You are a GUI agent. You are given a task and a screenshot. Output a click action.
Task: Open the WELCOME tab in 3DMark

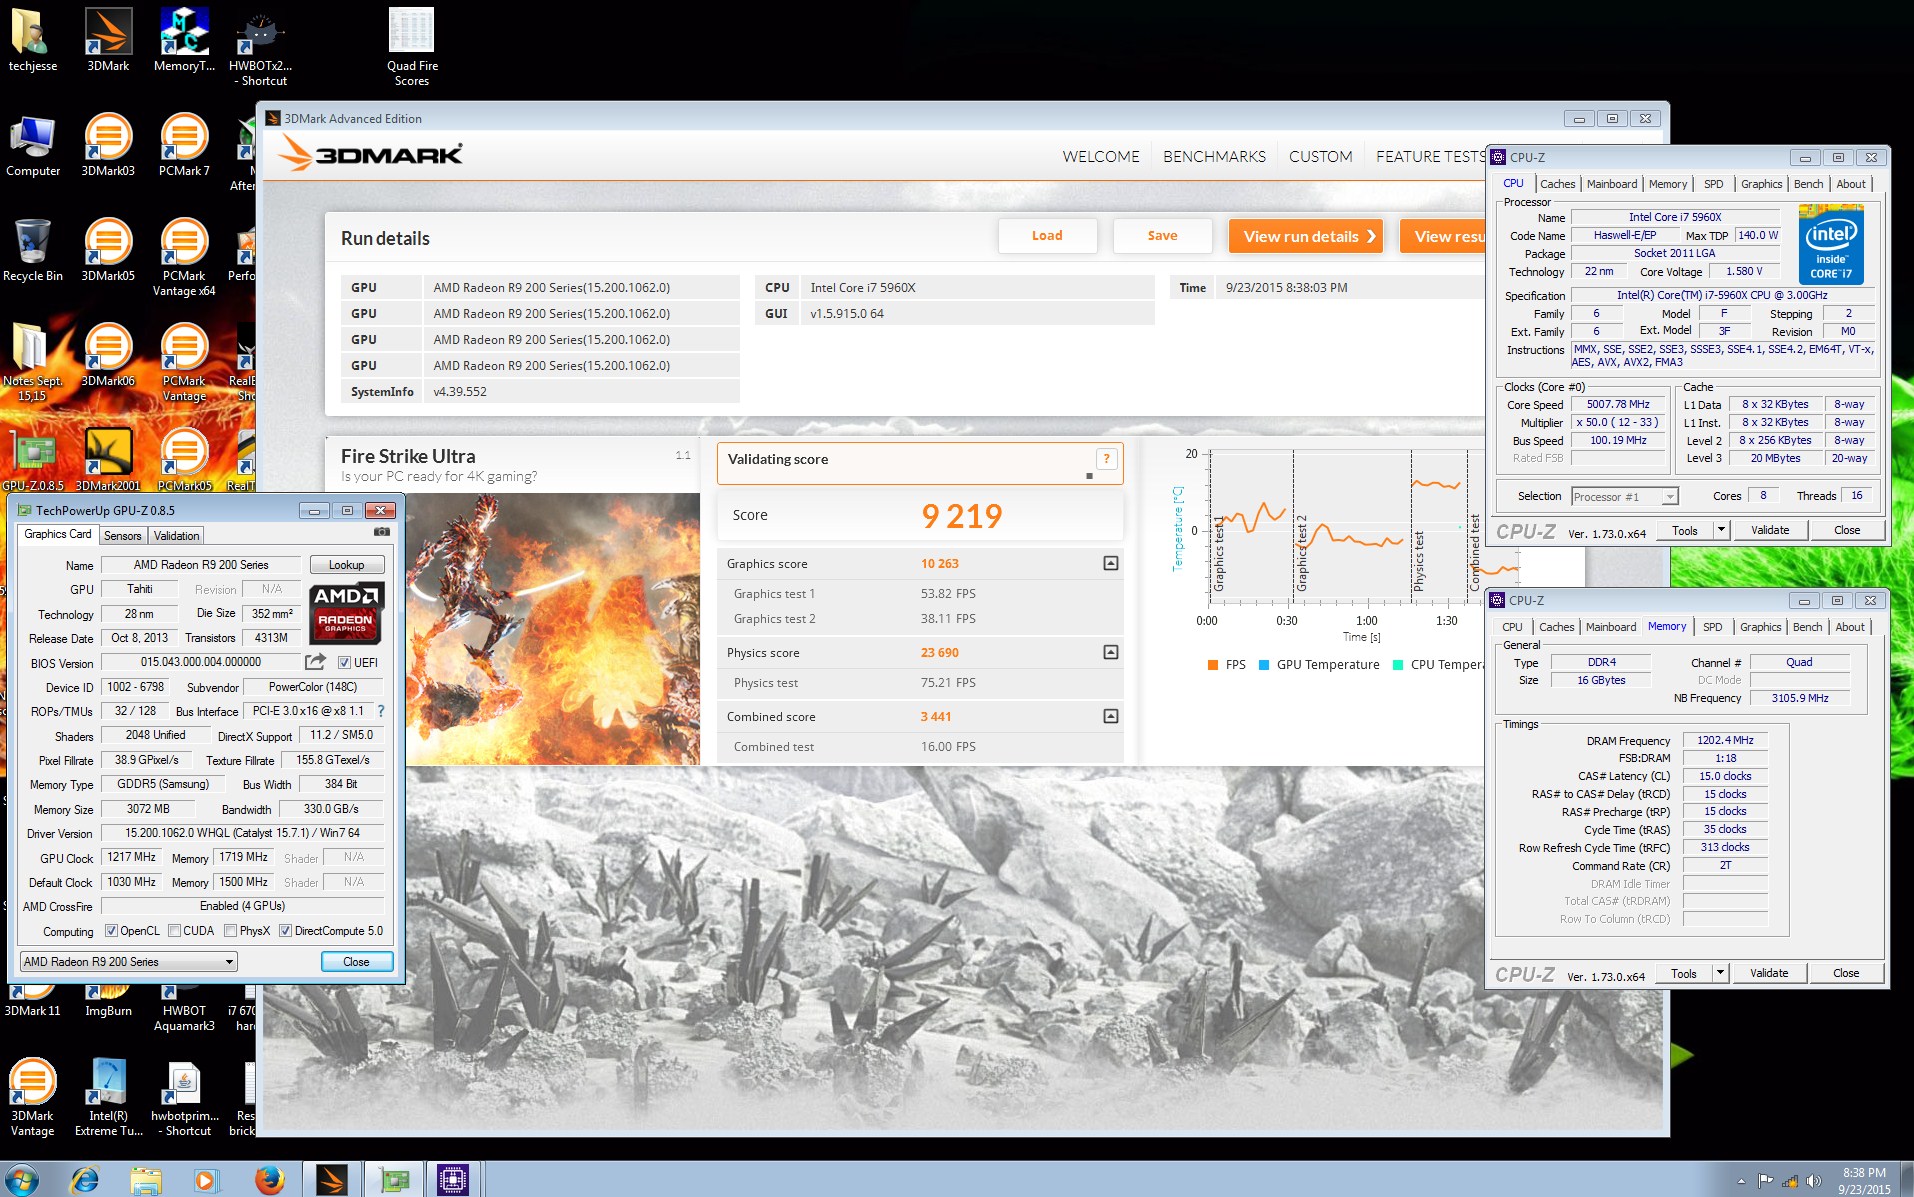click(1101, 157)
